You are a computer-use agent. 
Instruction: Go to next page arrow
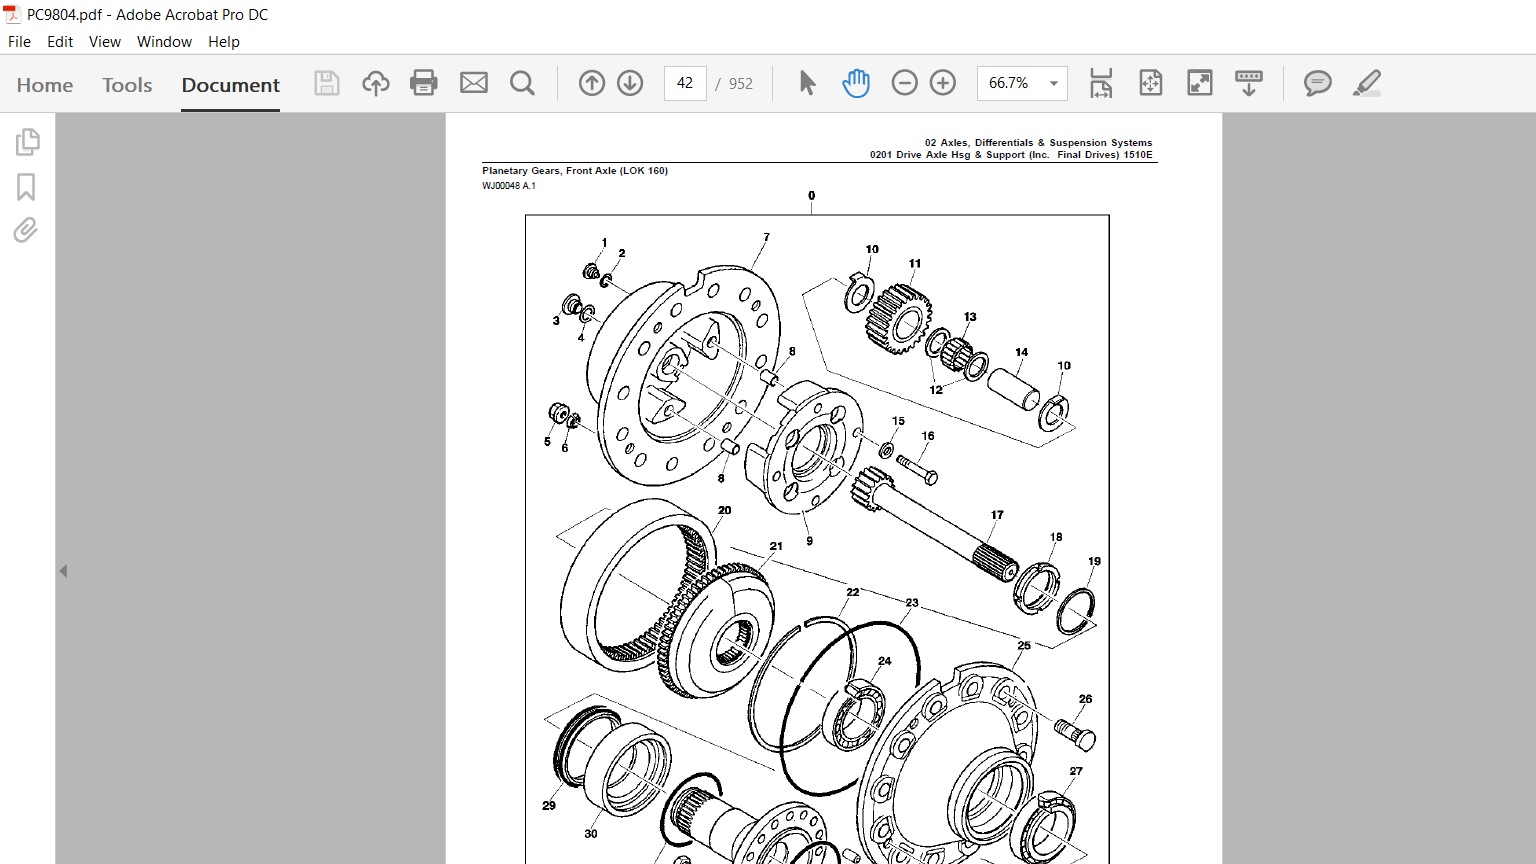[630, 83]
